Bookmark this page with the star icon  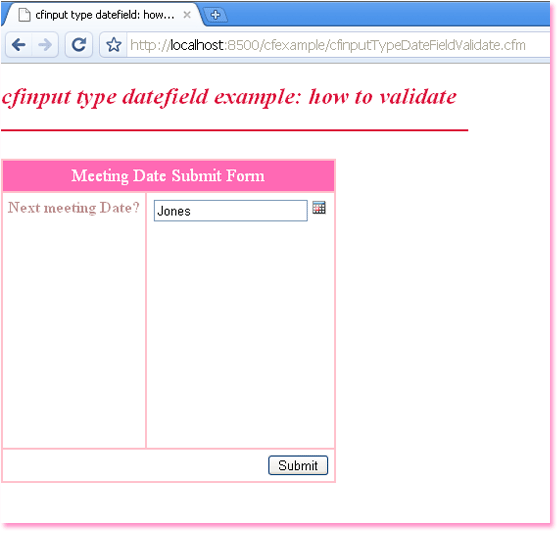[x=114, y=45]
